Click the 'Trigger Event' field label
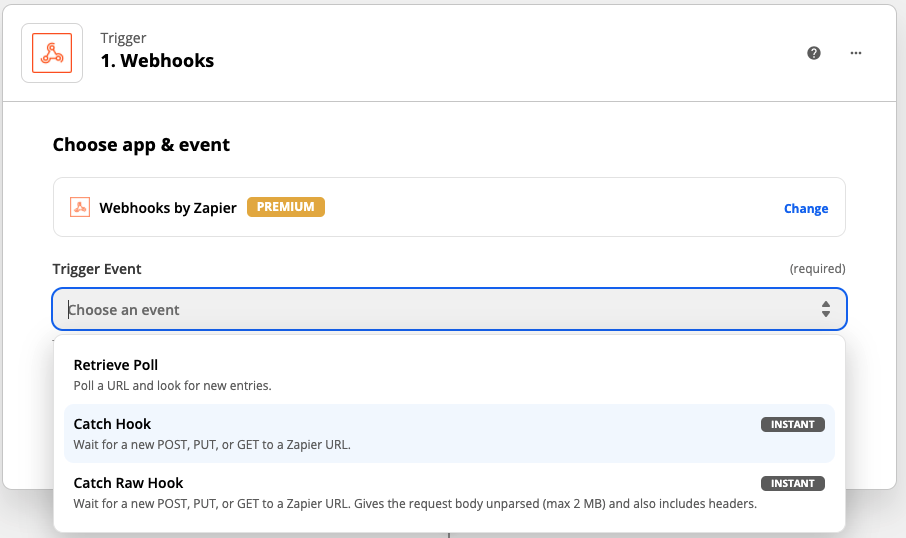Screen dimensions: 906x538 96,269
